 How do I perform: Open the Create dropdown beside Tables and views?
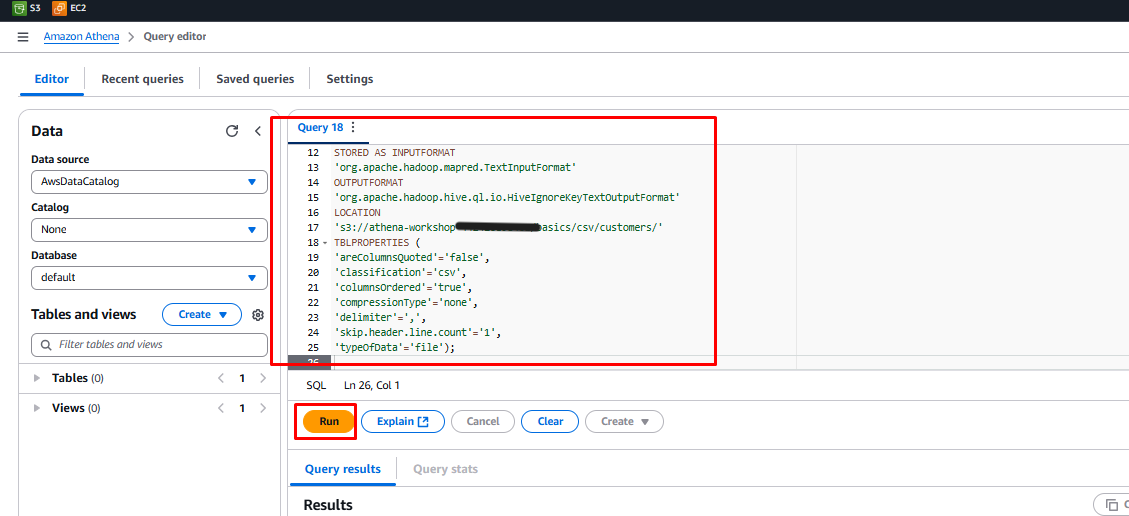tap(202, 315)
